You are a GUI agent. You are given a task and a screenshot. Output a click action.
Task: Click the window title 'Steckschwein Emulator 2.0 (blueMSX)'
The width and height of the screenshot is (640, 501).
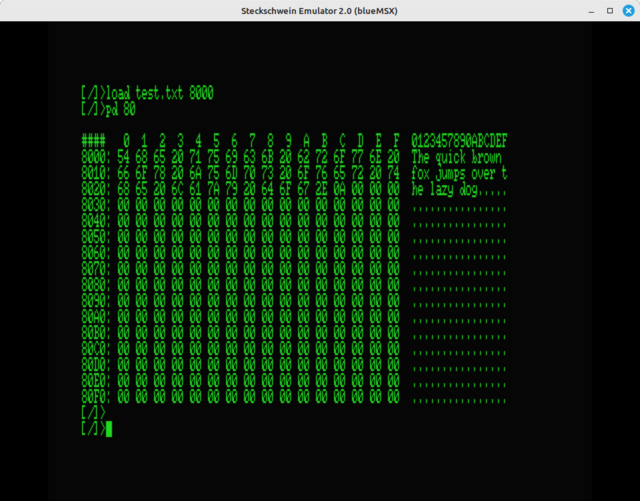pyautogui.click(x=319, y=11)
